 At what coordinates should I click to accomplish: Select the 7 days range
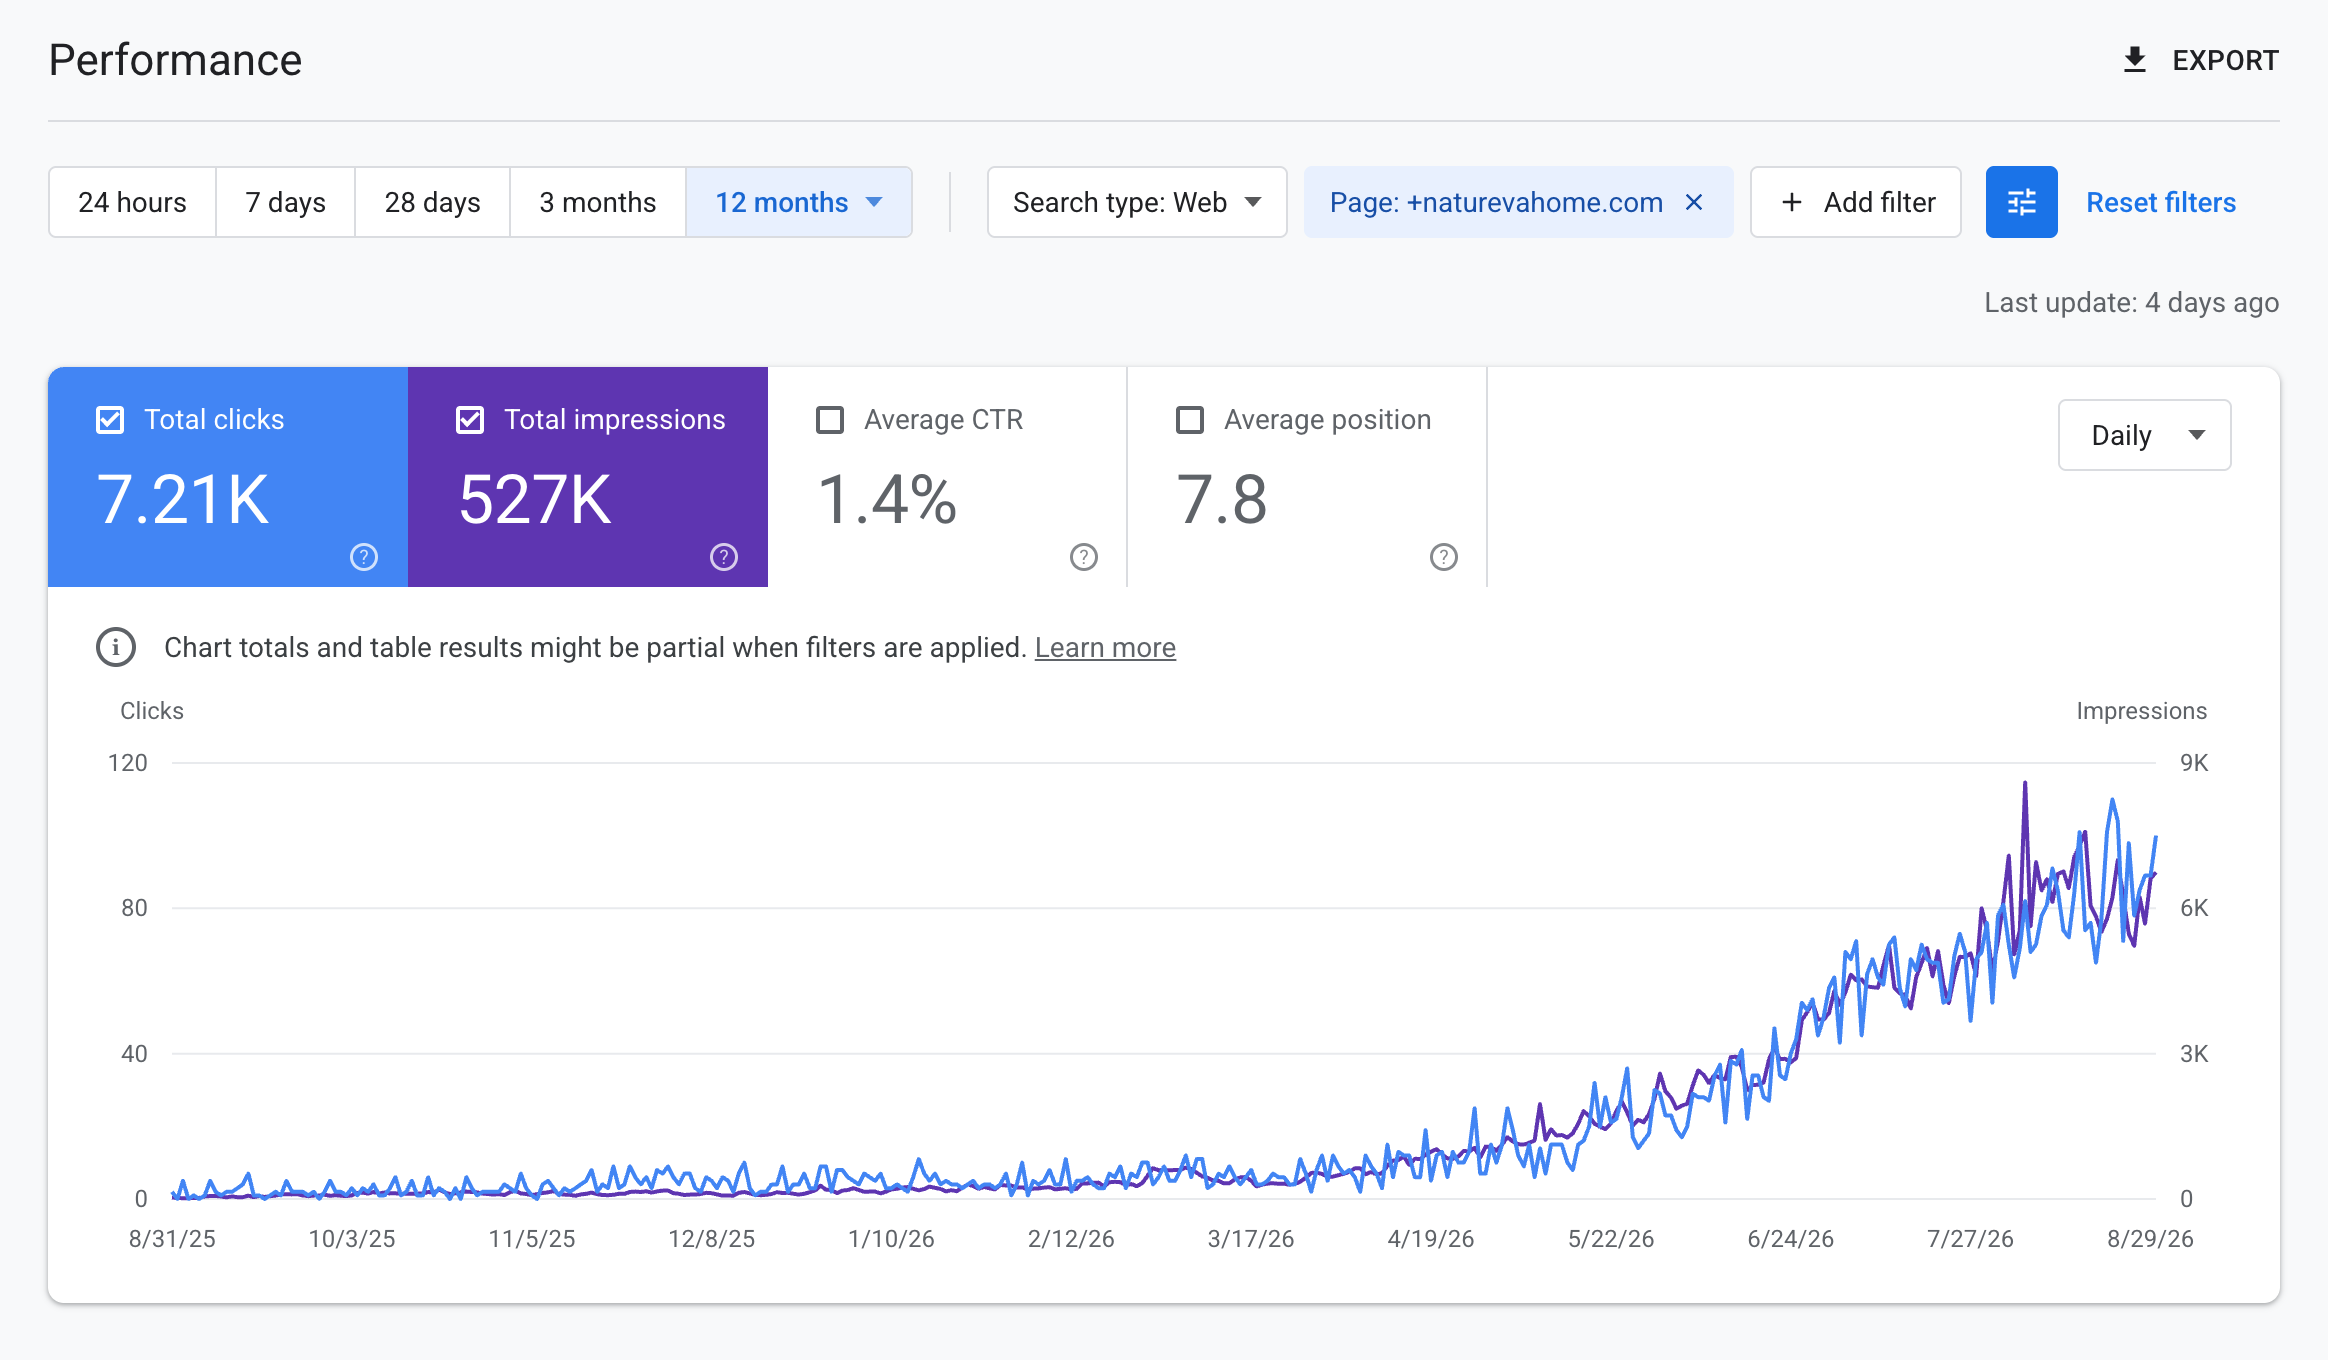coord(285,202)
